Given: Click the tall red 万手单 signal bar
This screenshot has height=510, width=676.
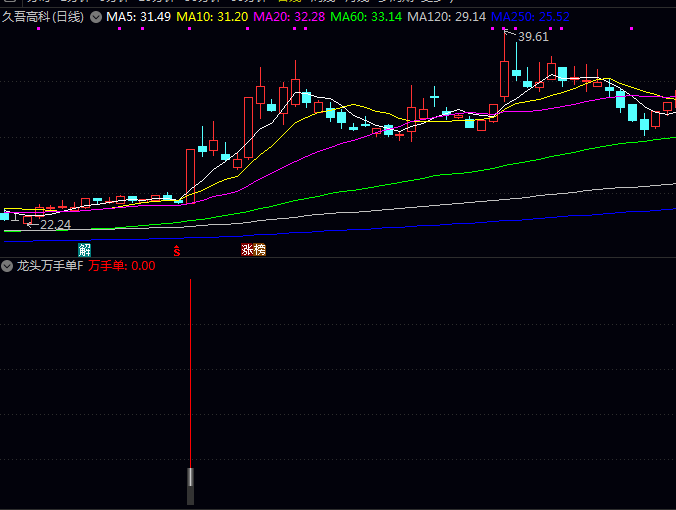Looking at the screenshot, I should tap(190, 370).
